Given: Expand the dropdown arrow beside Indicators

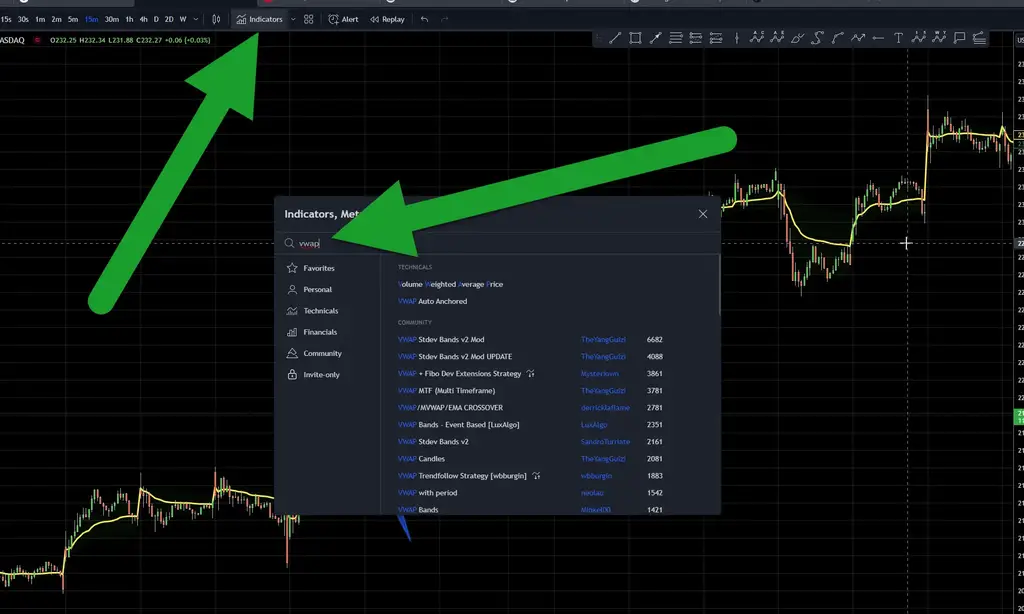Looking at the screenshot, I should [293, 19].
